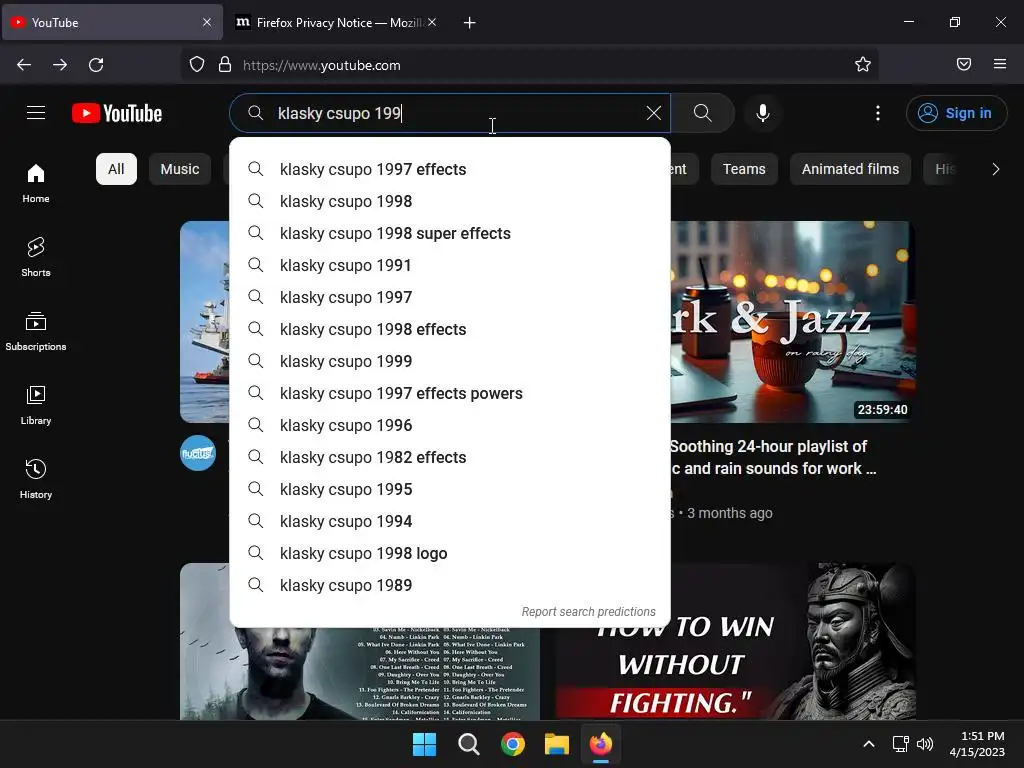
Task: Switch to the YouTube tab
Action: (x=113, y=22)
